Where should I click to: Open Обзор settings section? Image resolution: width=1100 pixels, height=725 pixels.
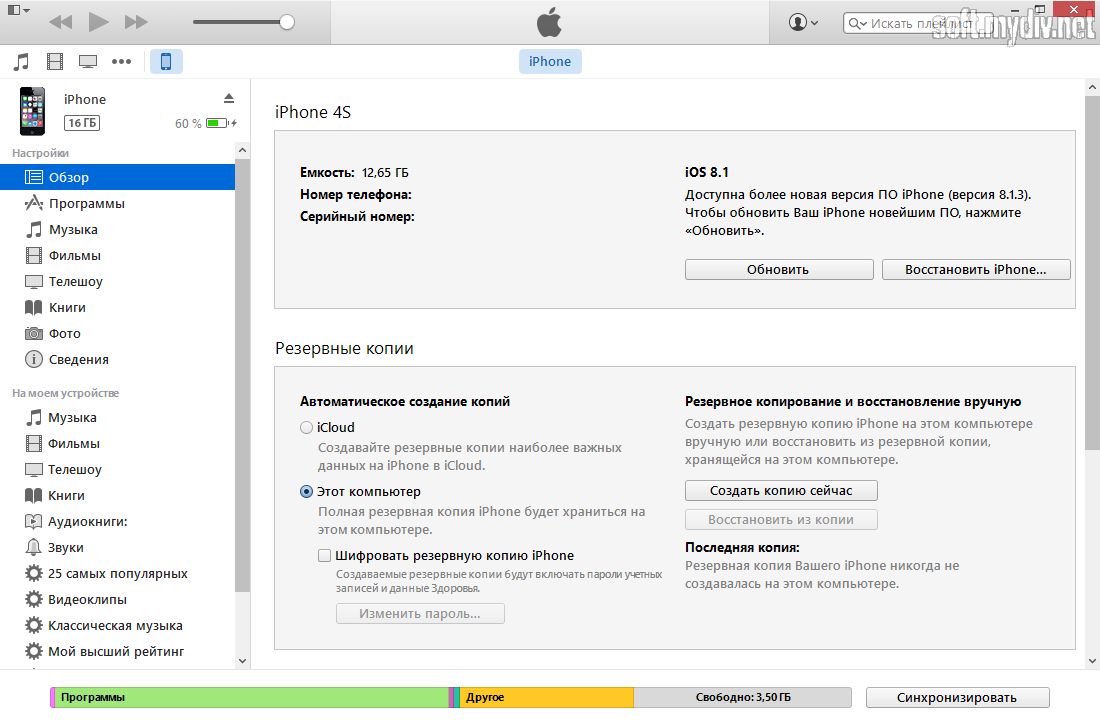[117, 178]
